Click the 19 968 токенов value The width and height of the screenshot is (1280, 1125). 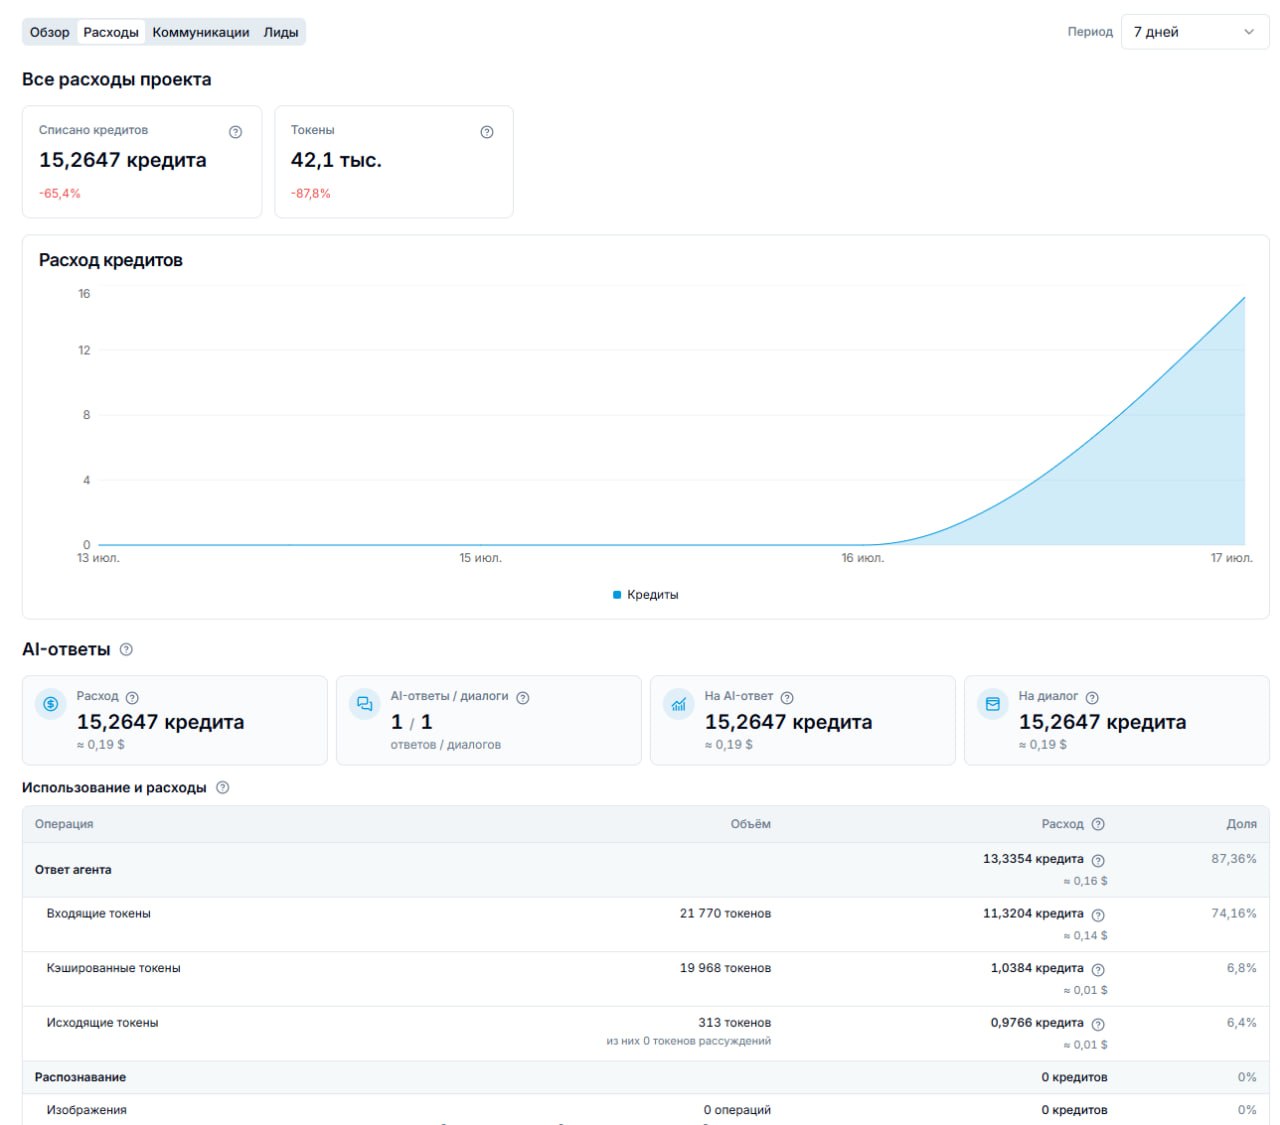[x=725, y=968]
